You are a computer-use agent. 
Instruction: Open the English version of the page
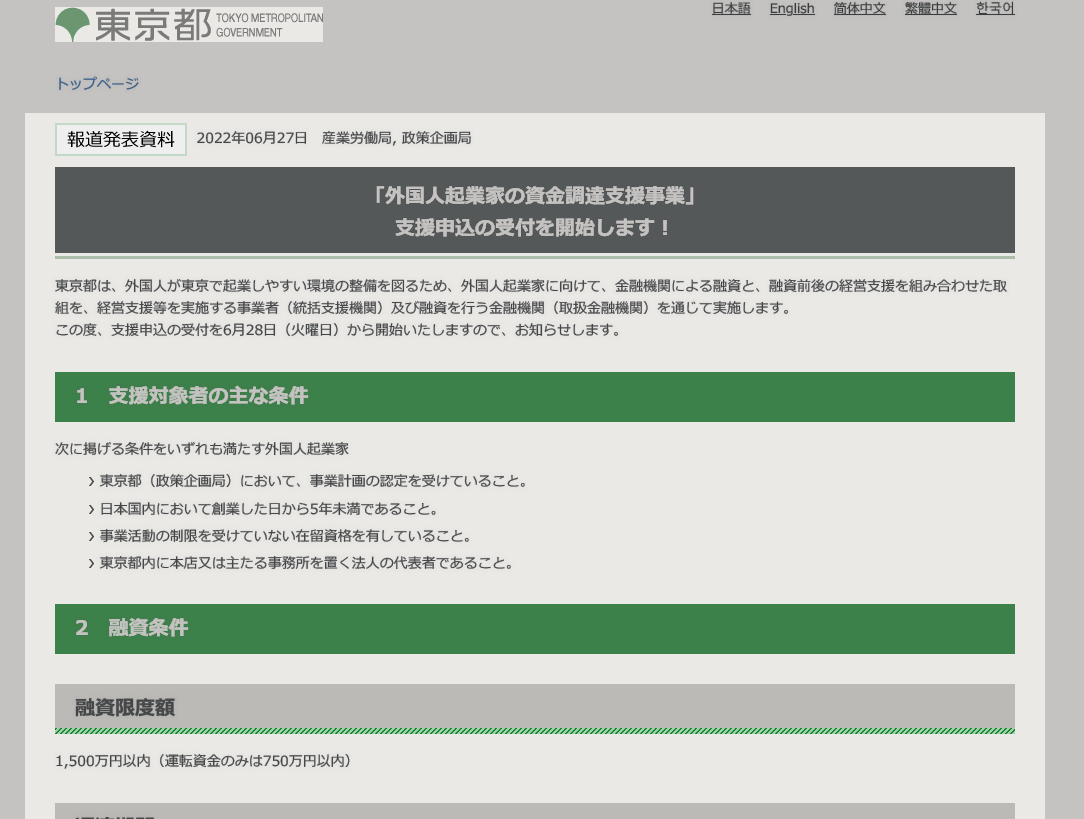792,9
